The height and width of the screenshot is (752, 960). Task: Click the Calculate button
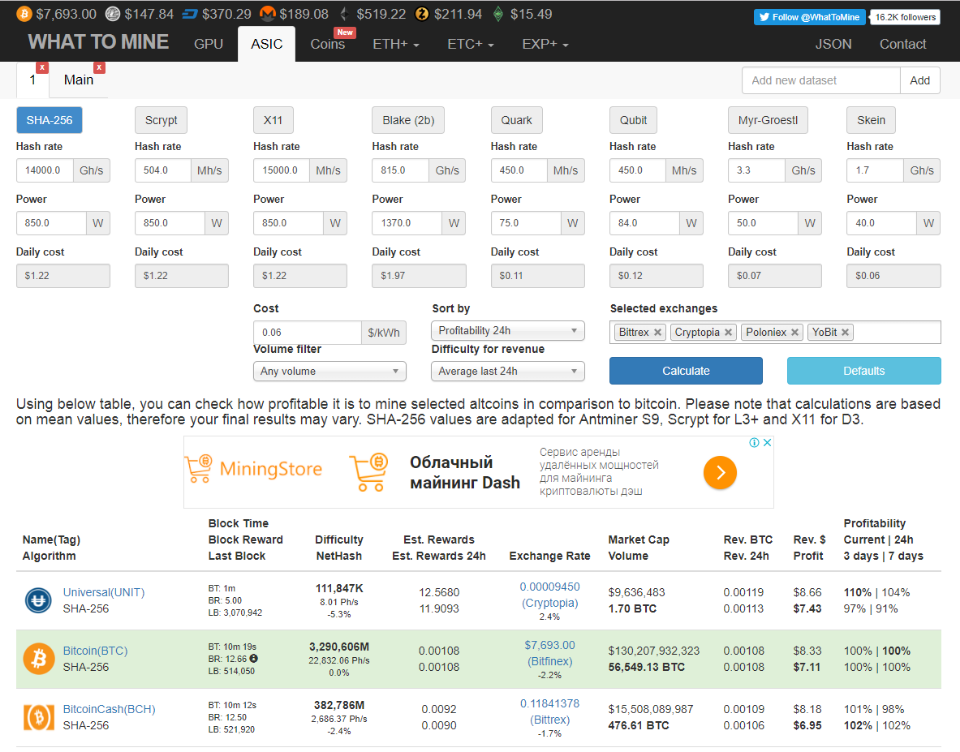pyautogui.click(x=686, y=370)
